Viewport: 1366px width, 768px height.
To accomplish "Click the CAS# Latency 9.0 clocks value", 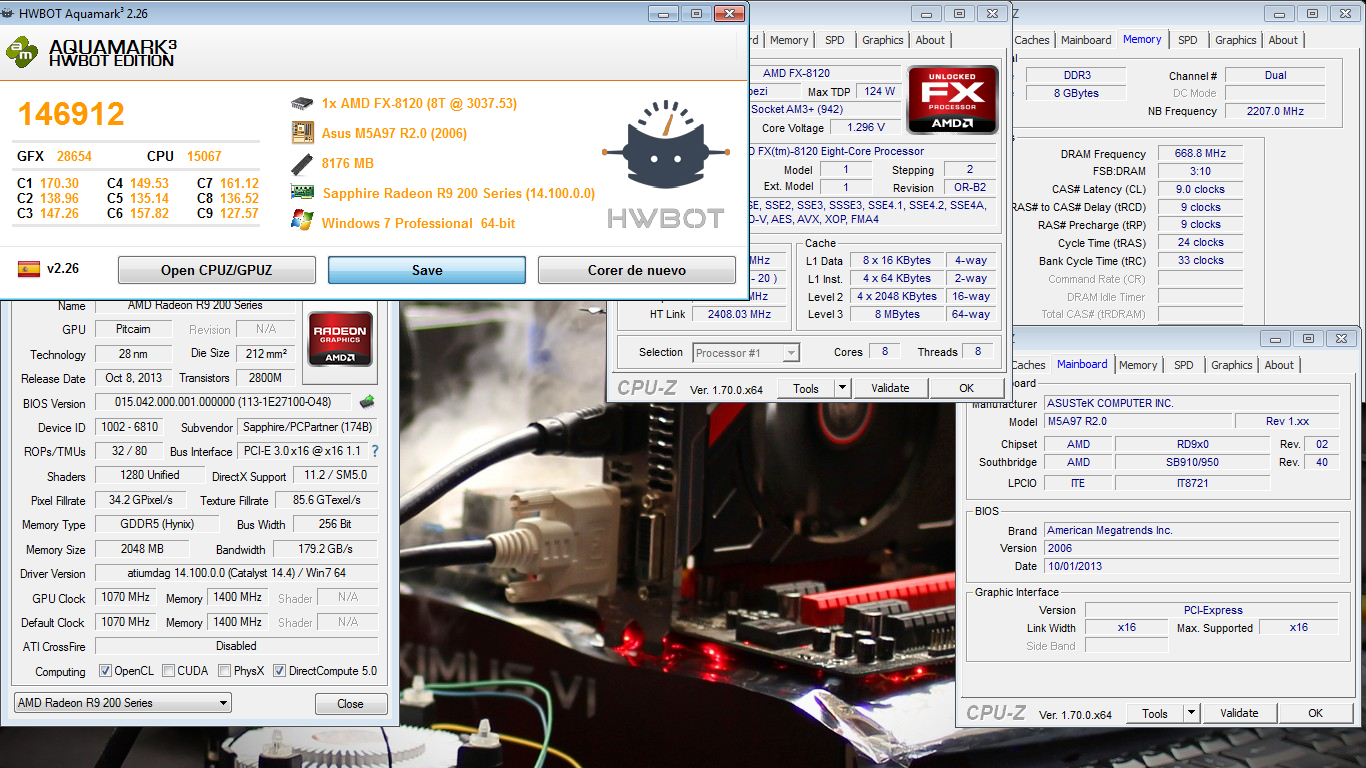I will (x=1200, y=189).
